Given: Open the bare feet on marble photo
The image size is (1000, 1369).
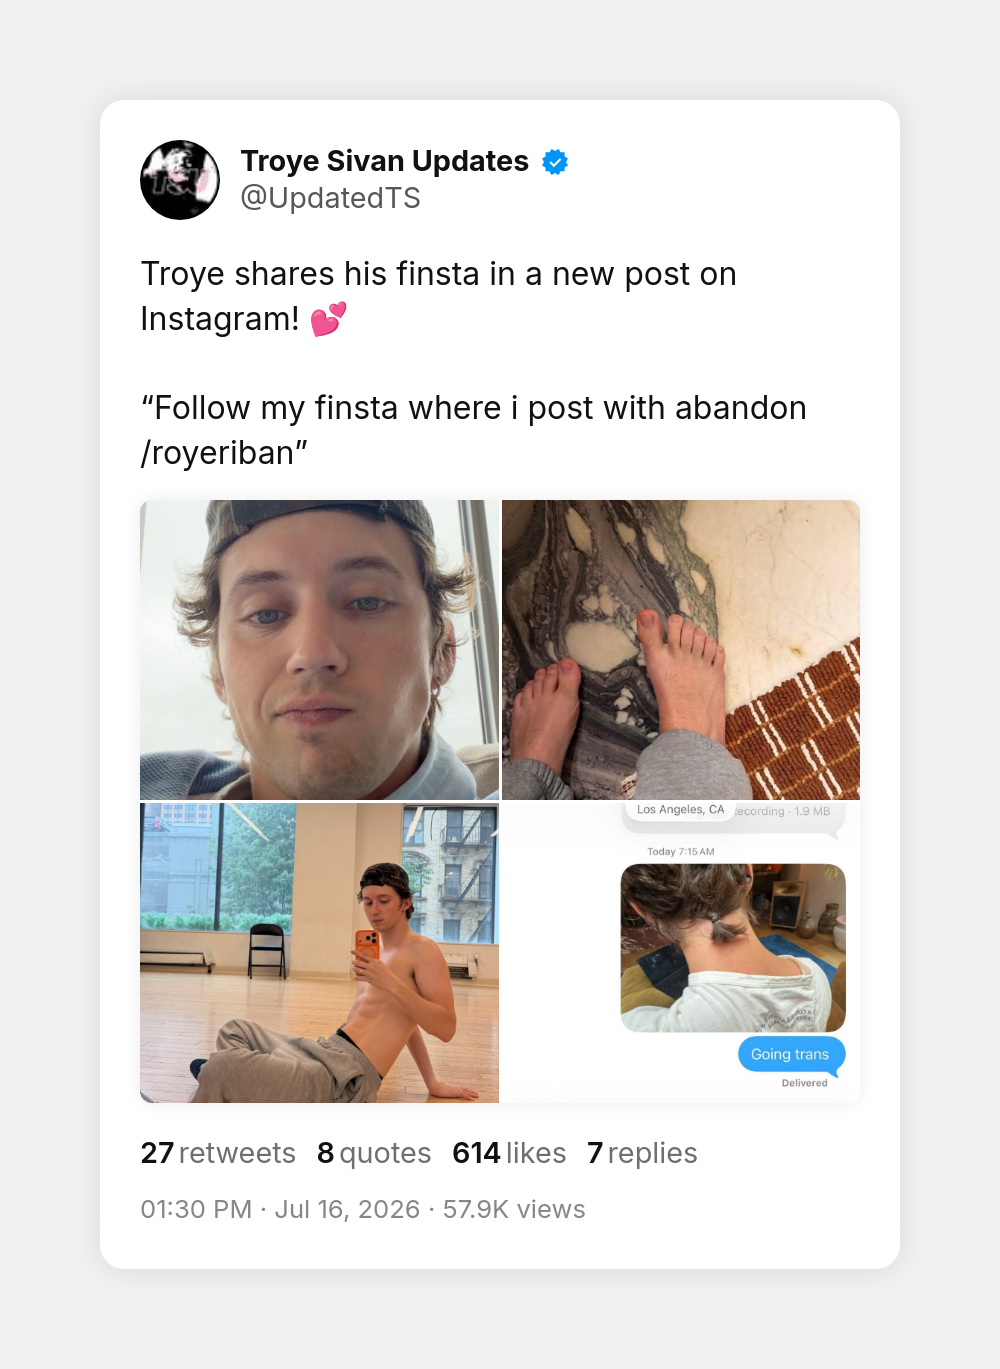Looking at the screenshot, I should coord(681,650).
